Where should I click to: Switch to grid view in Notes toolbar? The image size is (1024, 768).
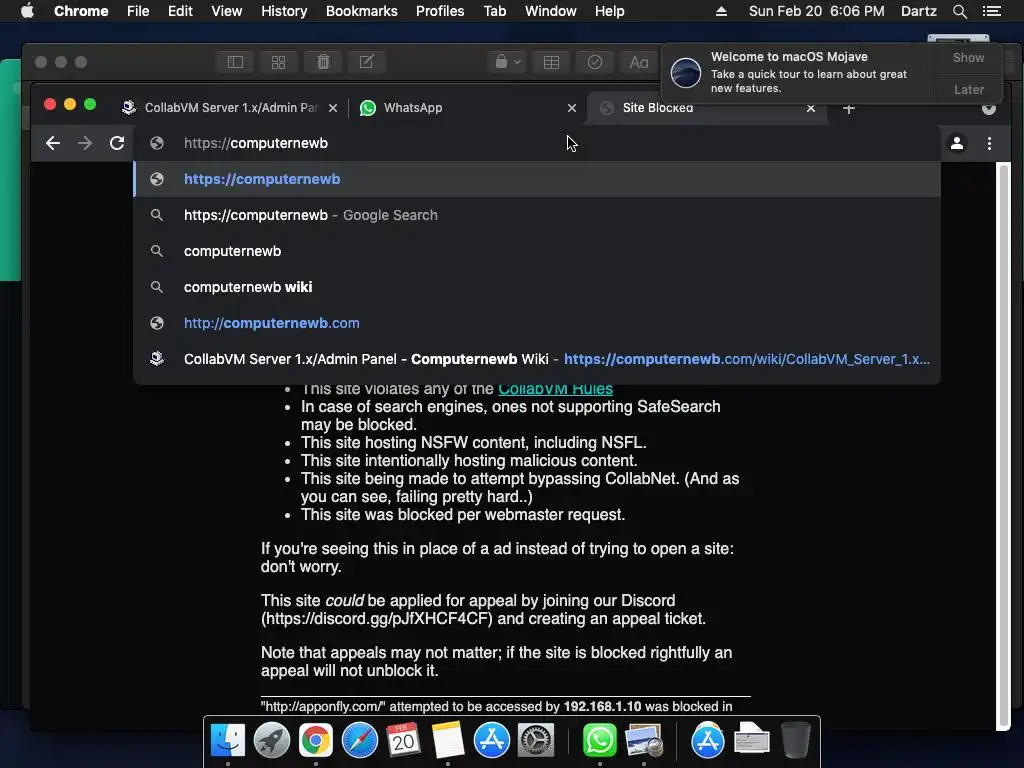coord(278,62)
